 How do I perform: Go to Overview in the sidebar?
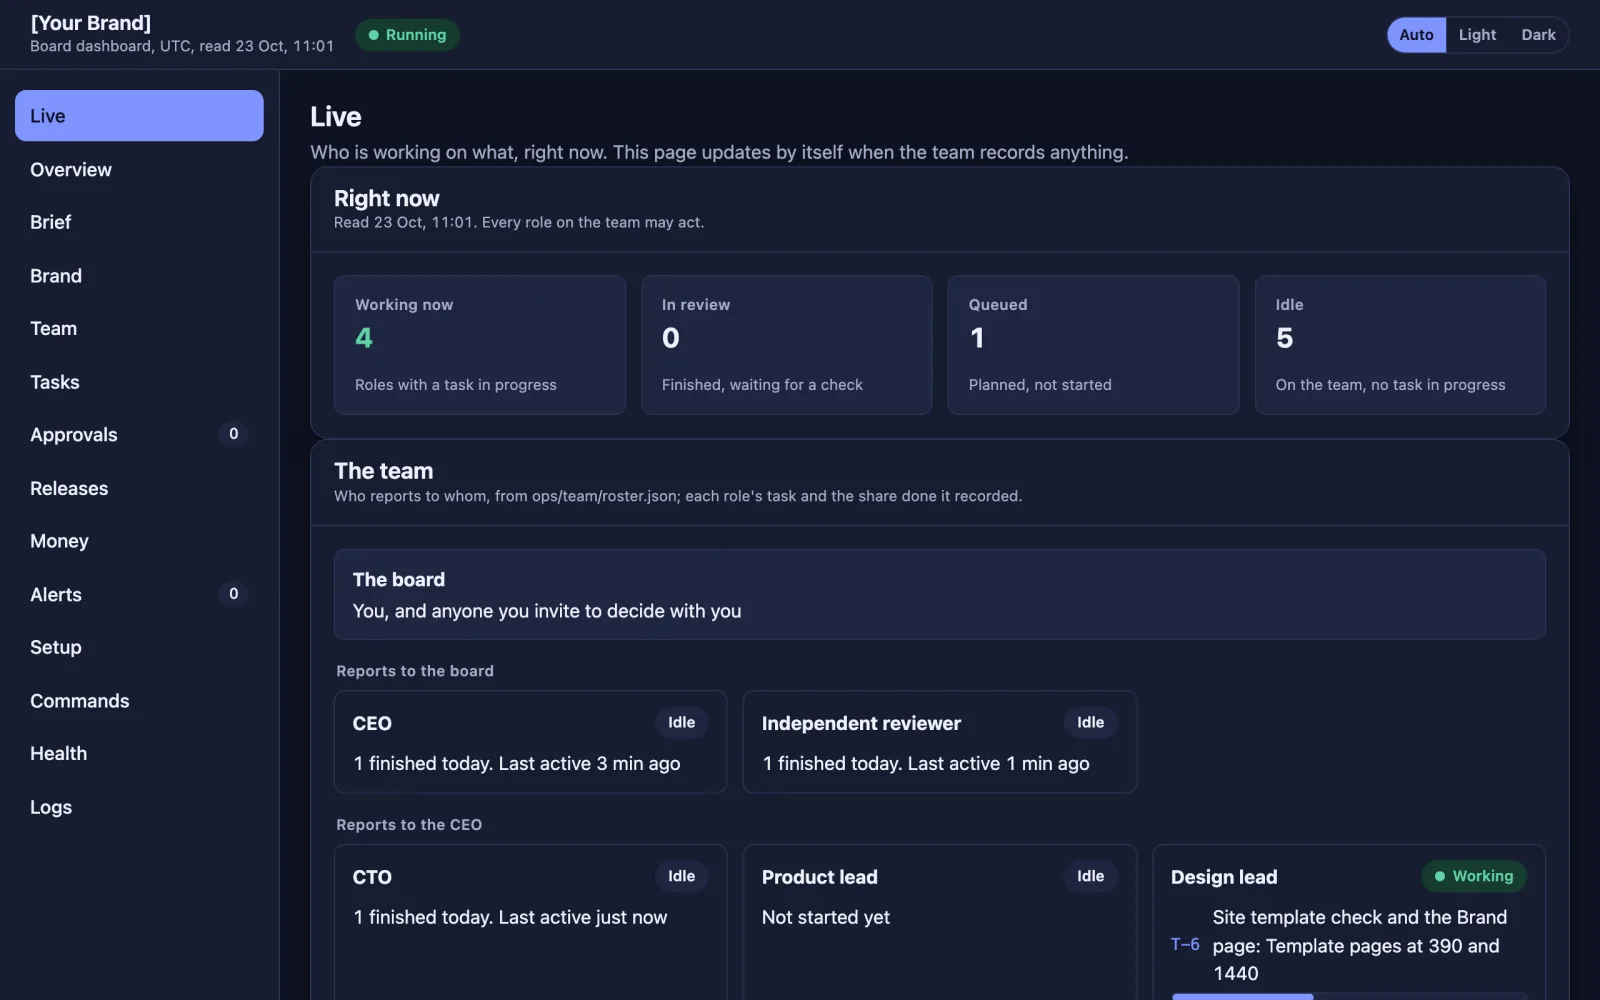(x=139, y=170)
